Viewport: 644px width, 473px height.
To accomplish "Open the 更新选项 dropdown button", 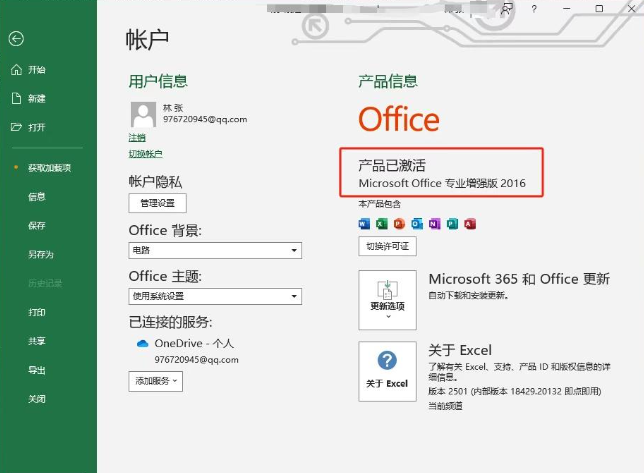I will pos(387,300).
